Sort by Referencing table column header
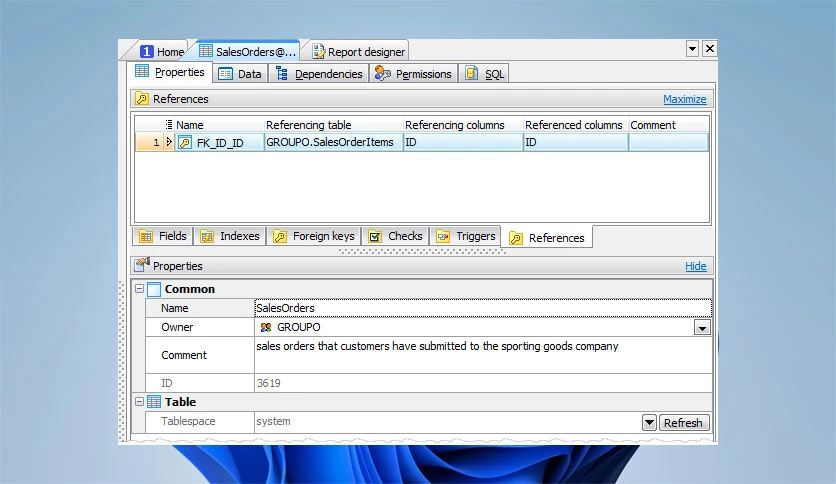Image resolution: width=836 pixels, height=484 pixels. coord(333,125)
